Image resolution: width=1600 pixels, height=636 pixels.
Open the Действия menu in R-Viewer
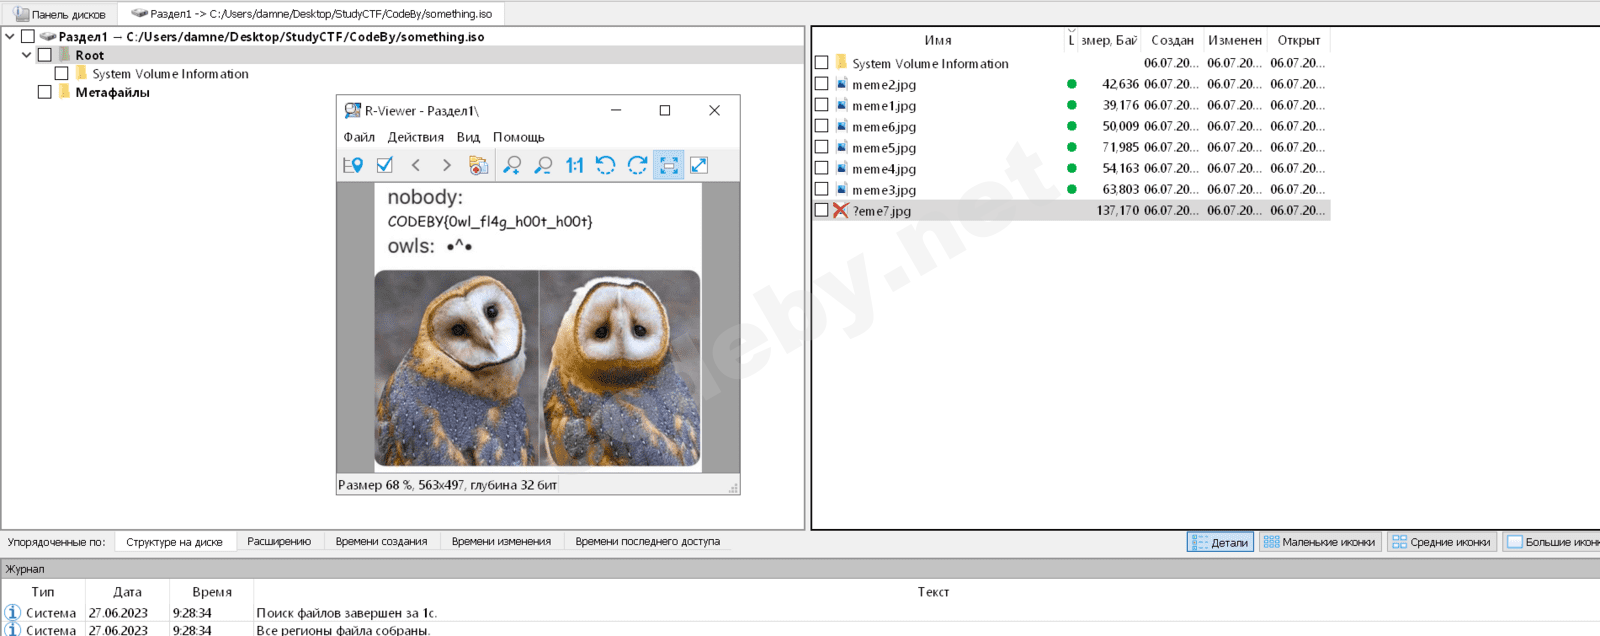point(415,137)
